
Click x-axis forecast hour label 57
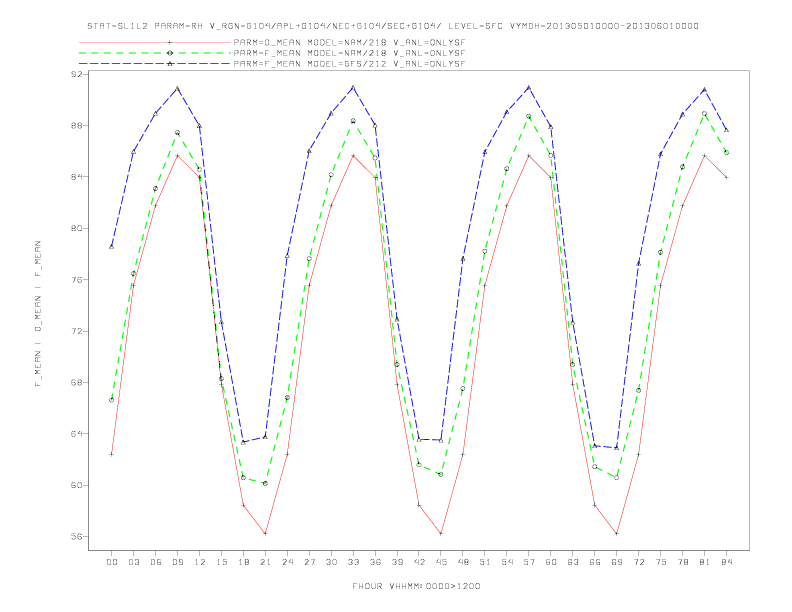click(529, 562)
